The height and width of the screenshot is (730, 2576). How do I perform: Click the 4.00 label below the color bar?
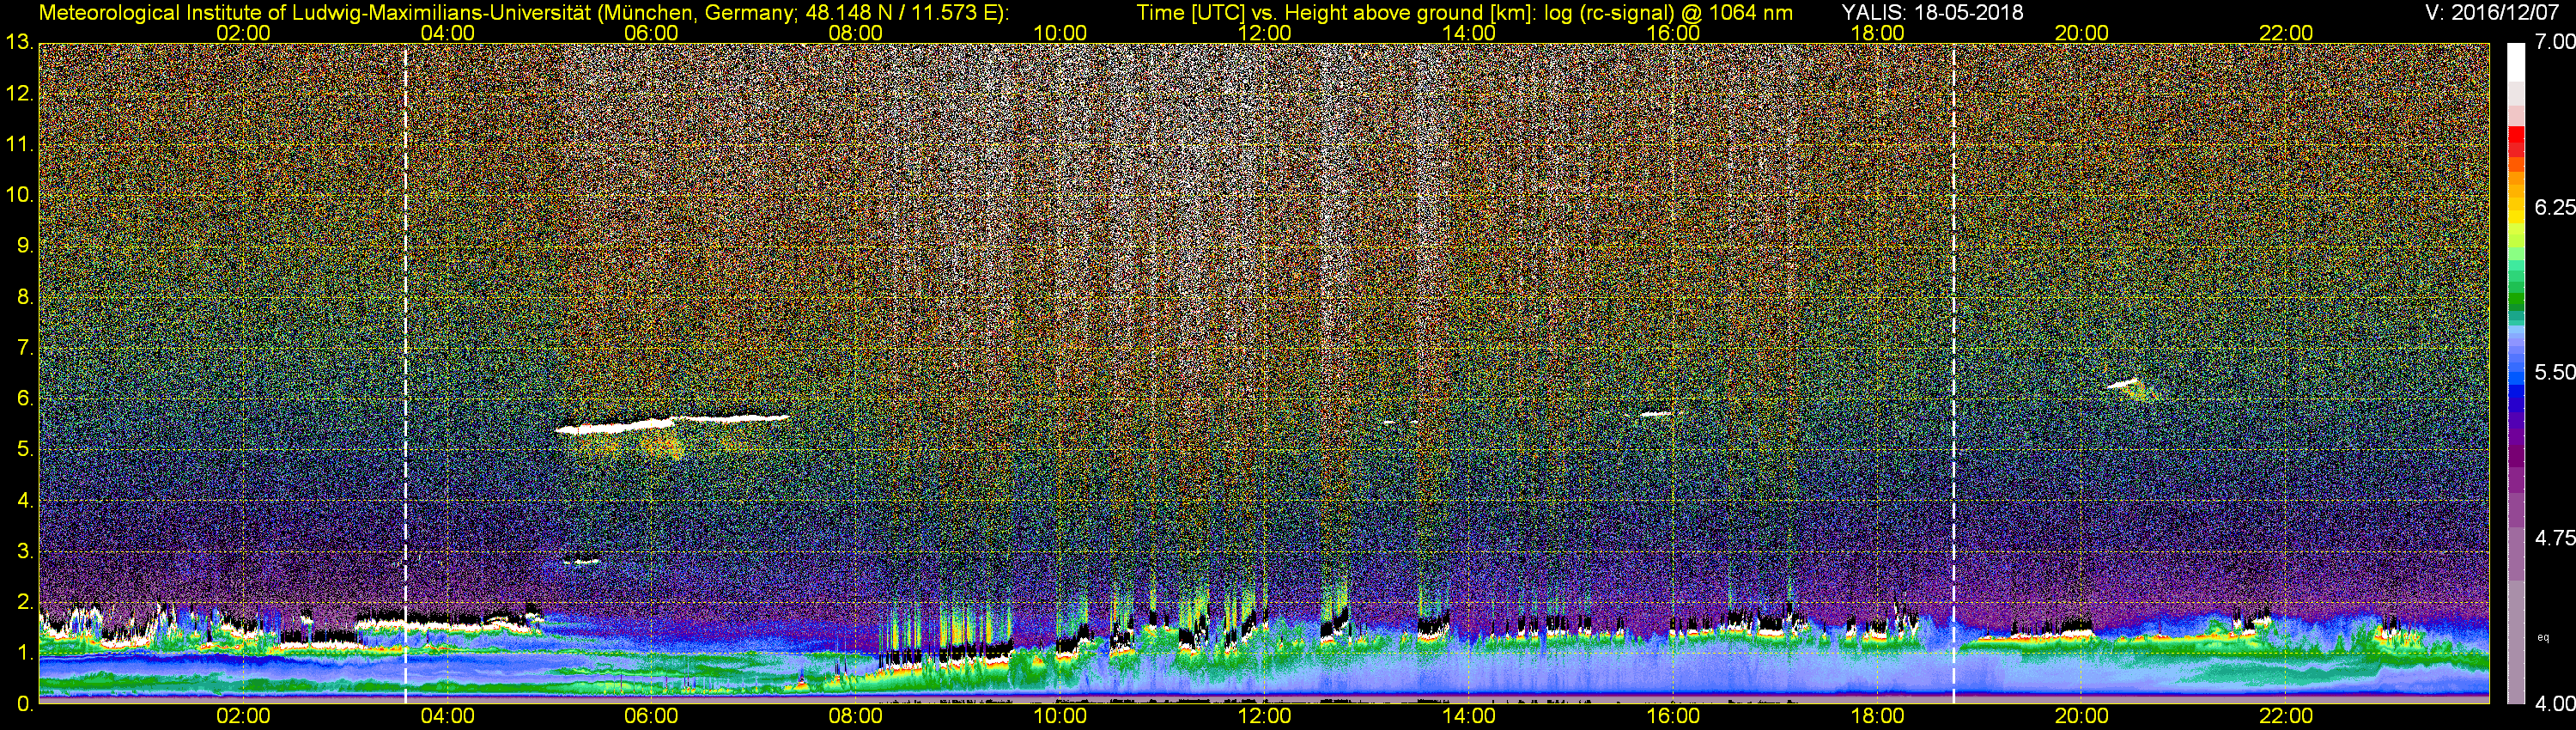[x=2554, y=703]
